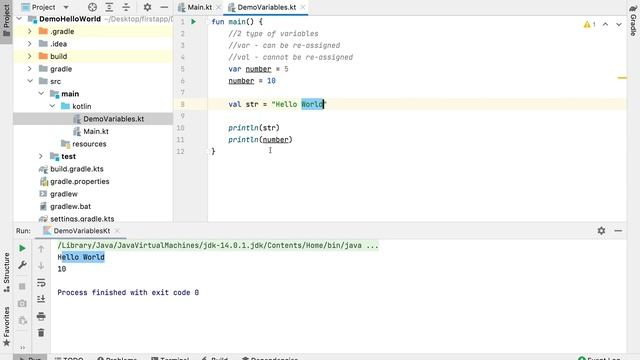Open Run panel settings gear
The width and height of the screenshot is (640, 360).
(x=601, y=231)
